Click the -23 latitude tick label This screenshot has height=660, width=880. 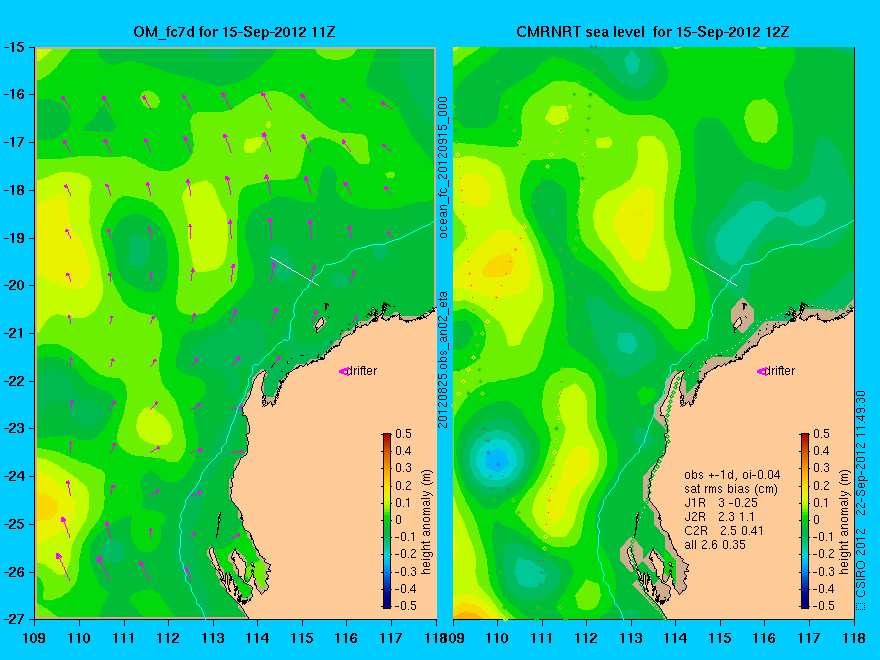[x=15, y=428]
